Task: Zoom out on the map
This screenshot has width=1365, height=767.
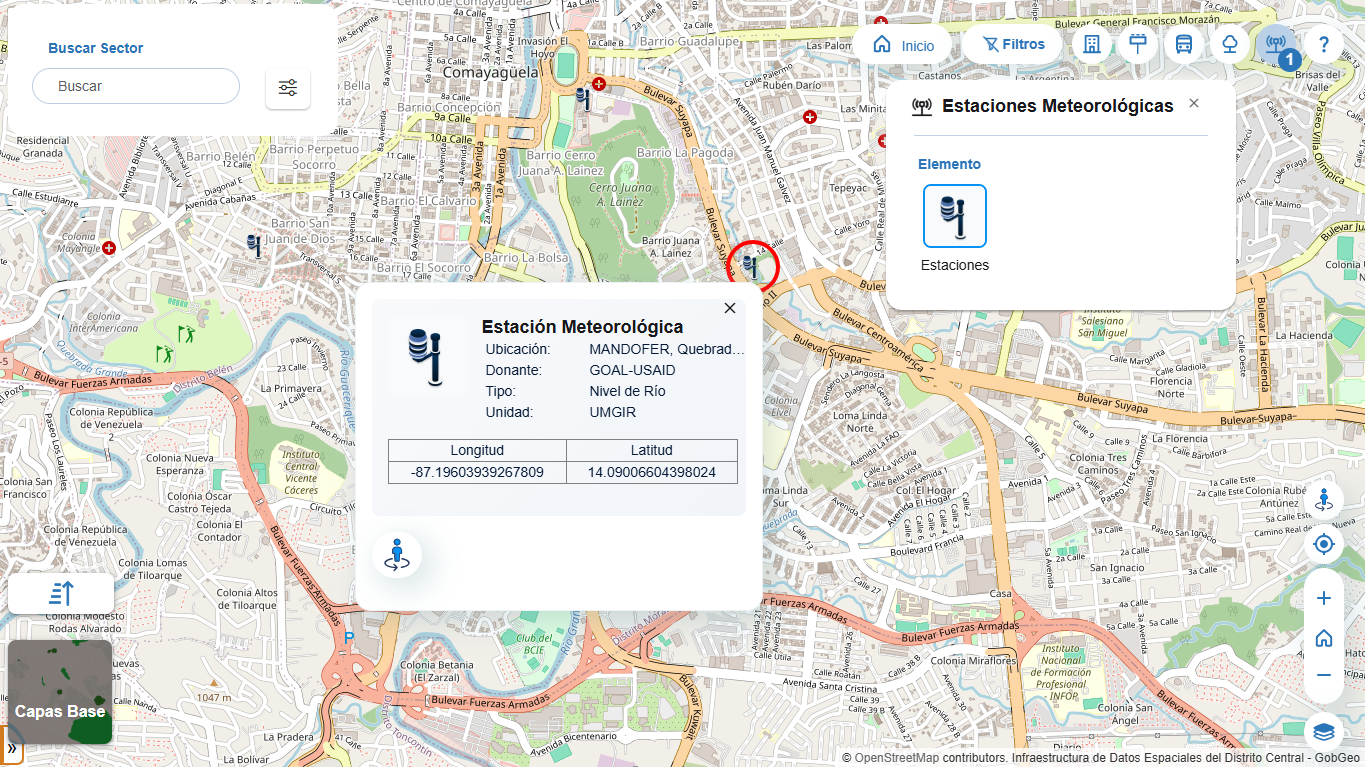Action: tap(1324, 675)
